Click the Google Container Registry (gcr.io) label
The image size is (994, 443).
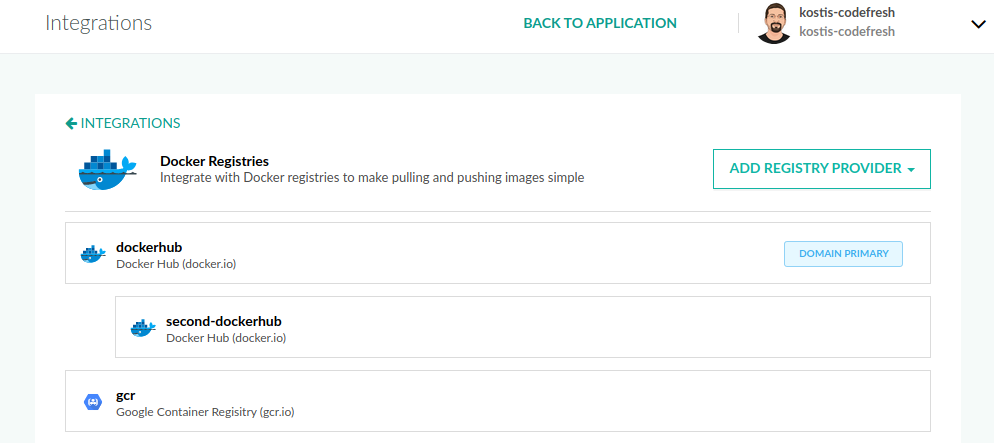(205, 411)
